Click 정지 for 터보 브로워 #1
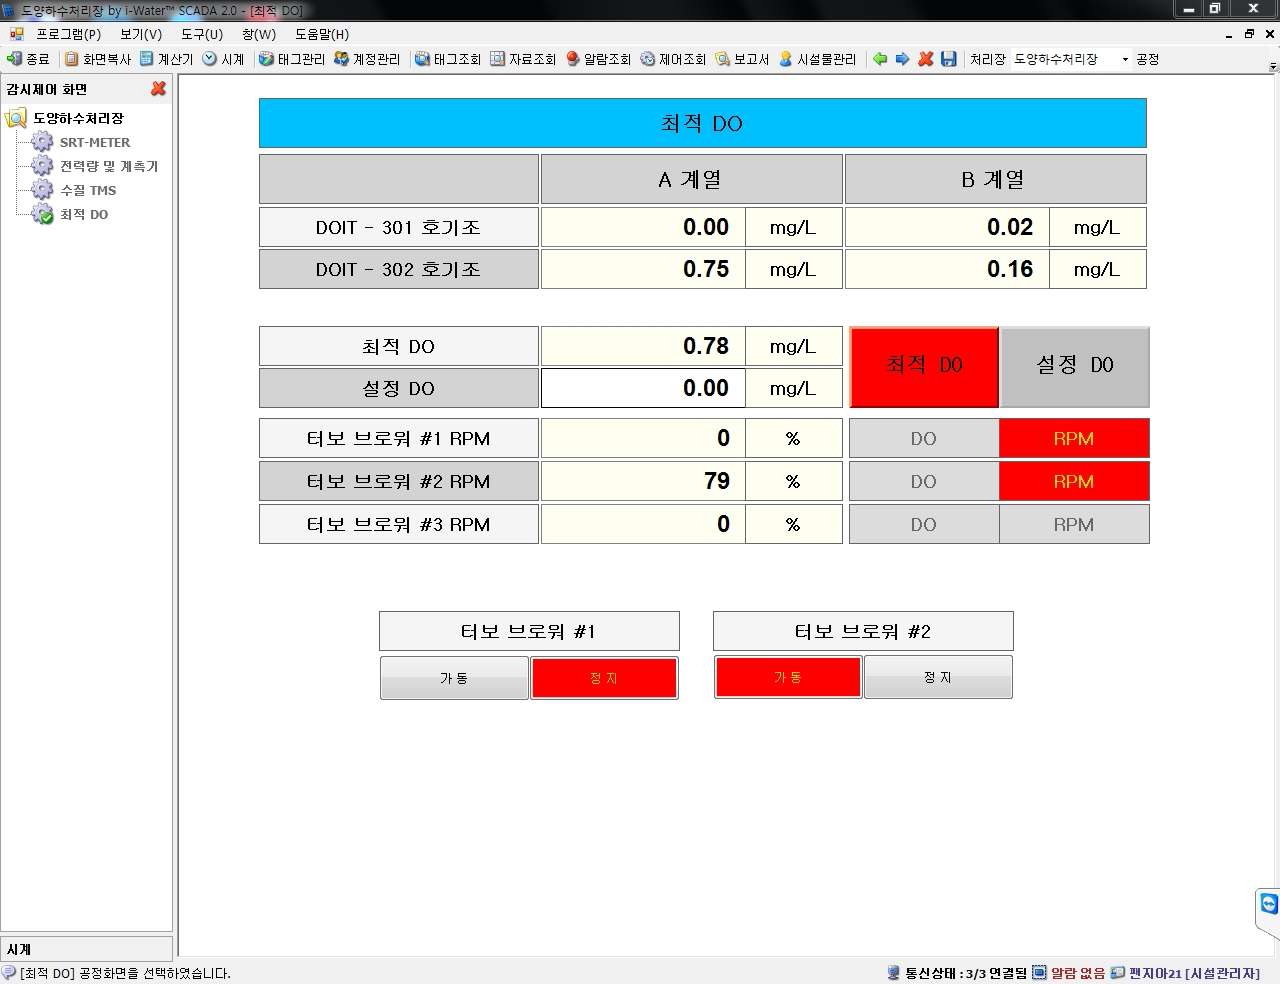The width and height of the screenshot is (1280, 984). [604, 678]
